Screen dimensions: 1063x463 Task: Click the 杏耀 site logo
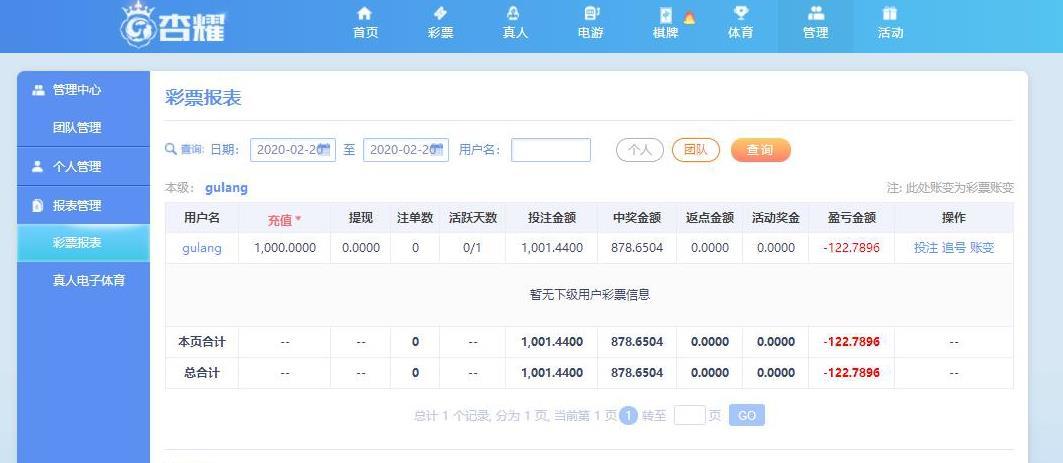click(173, 24)
